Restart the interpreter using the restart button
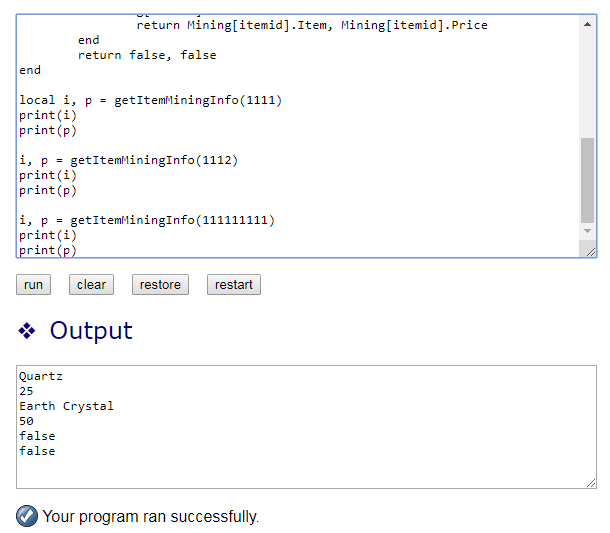This screenshot has width=610, height=533. click(234, 284)
